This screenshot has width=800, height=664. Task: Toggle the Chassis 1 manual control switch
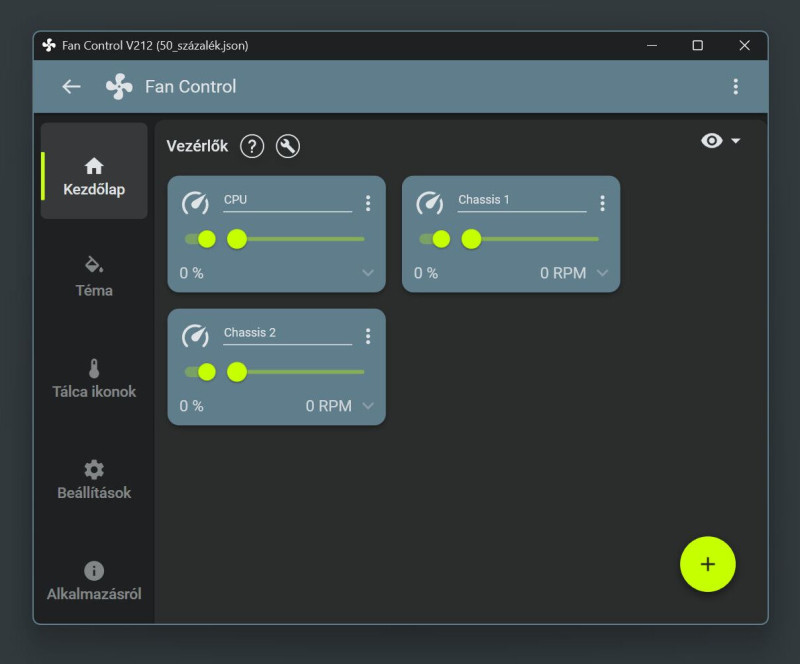435,239
